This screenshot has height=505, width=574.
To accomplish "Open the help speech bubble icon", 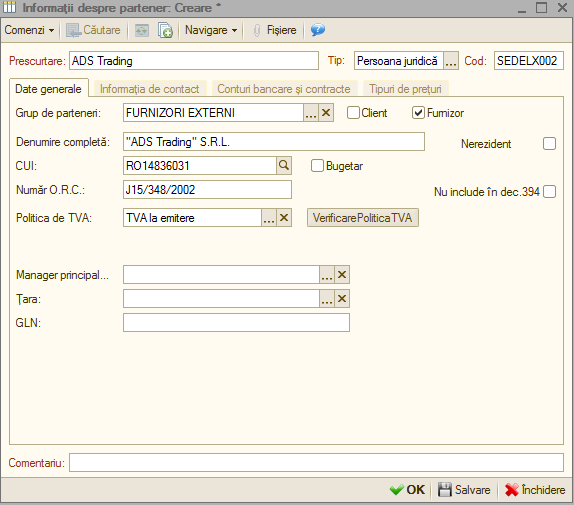I will pyautogui.click(x=318, y=30).
